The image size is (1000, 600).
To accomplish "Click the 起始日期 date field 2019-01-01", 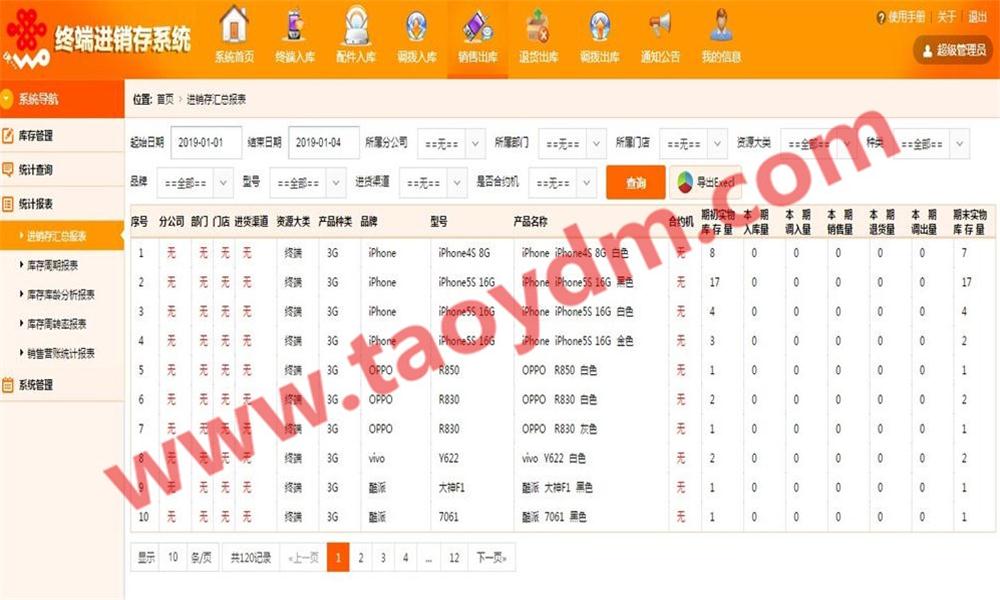I will click(206, 143).
